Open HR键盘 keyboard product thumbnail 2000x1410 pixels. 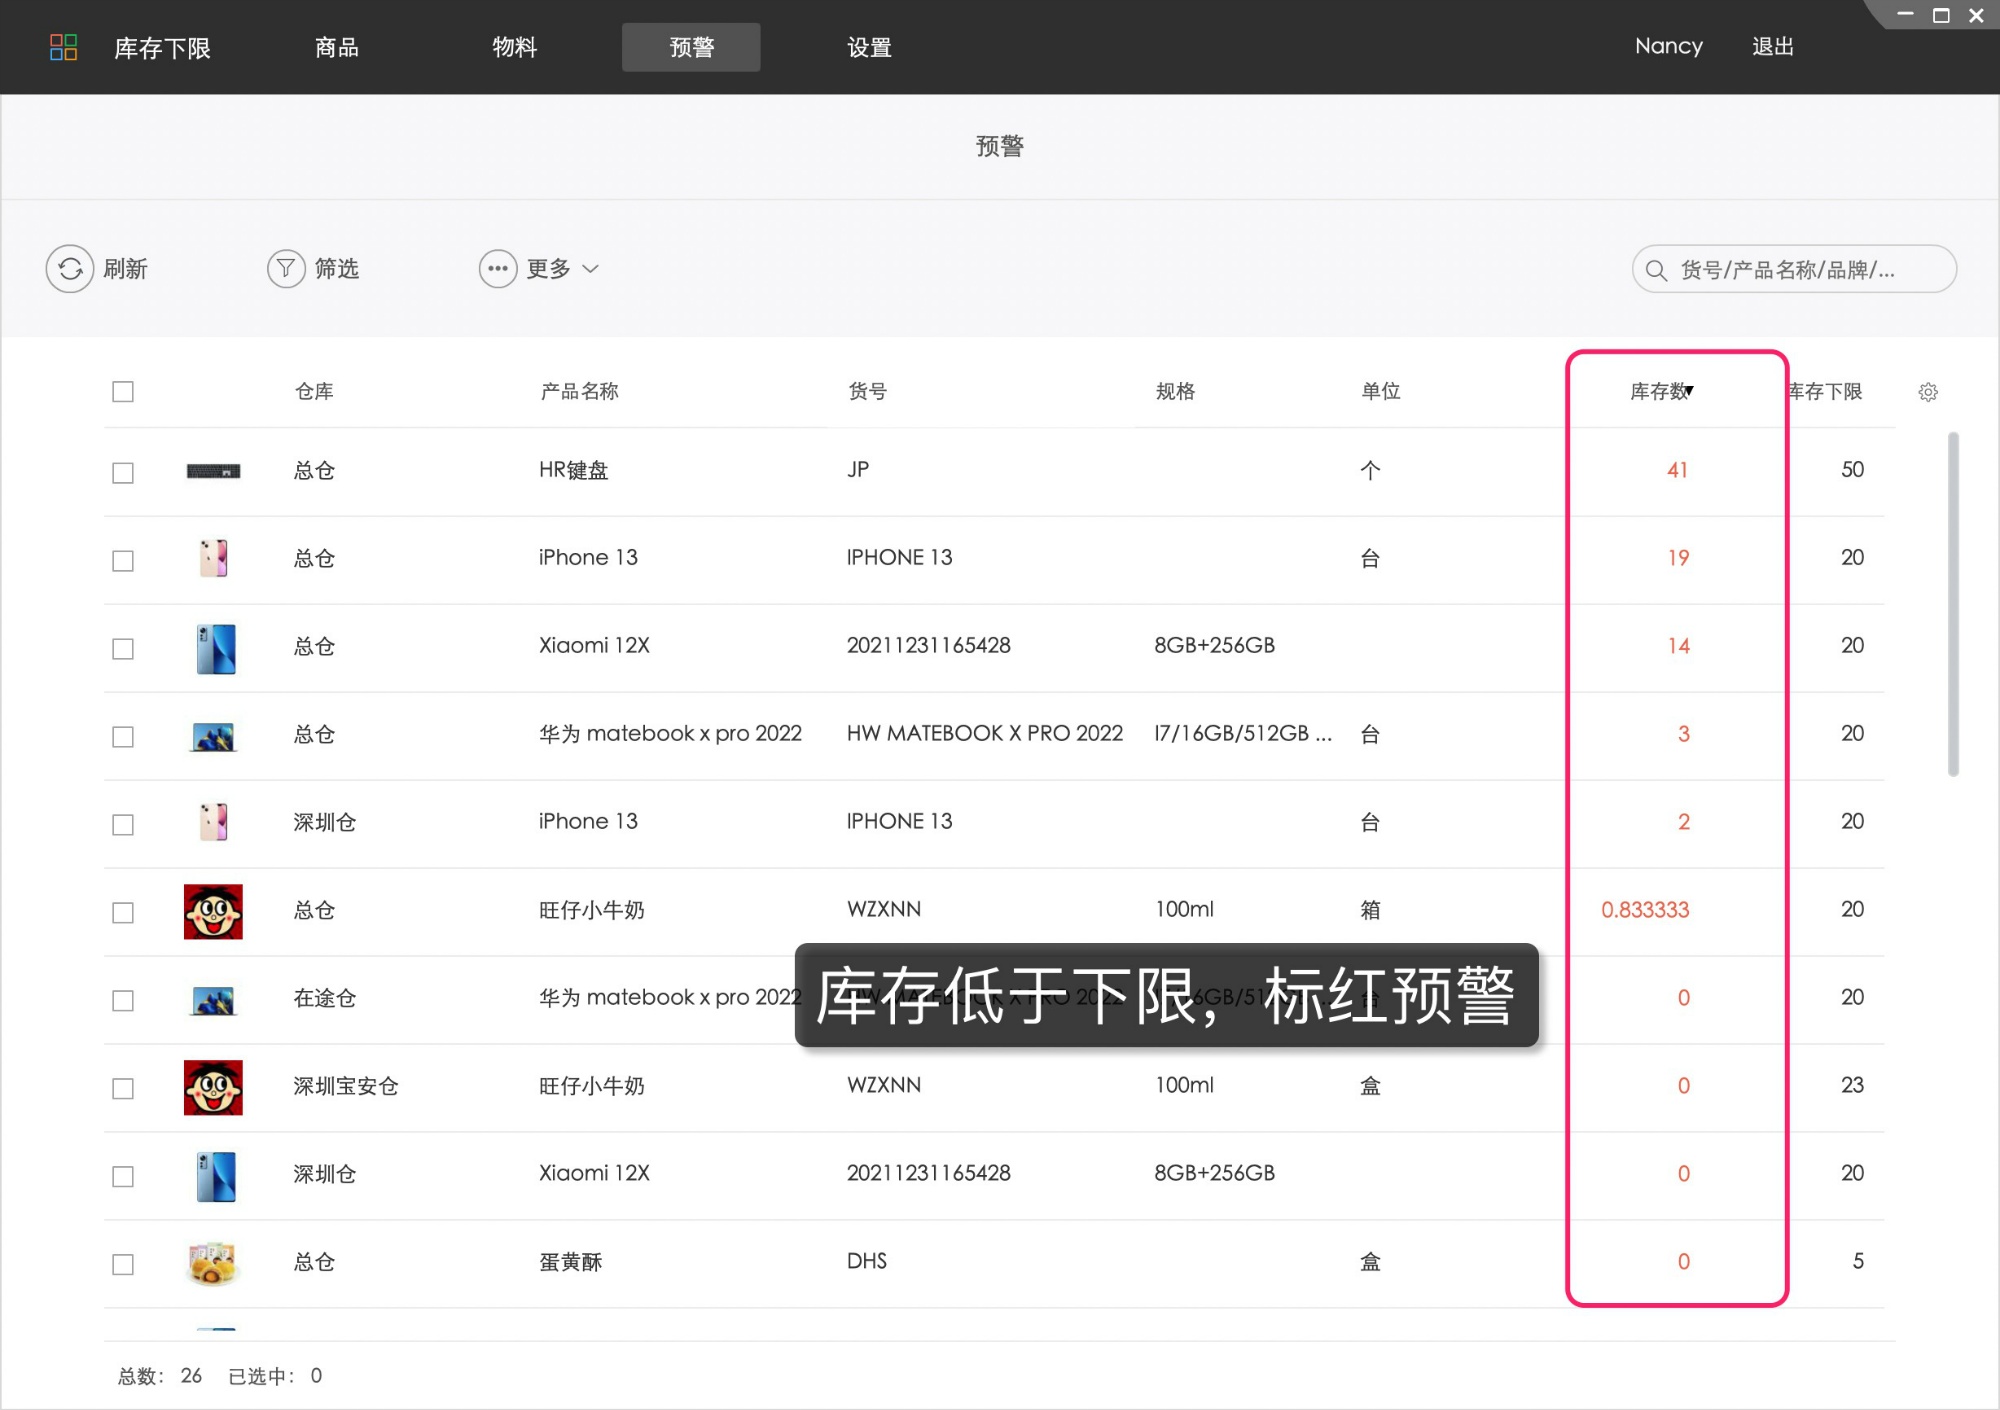[x=213, y=471]
